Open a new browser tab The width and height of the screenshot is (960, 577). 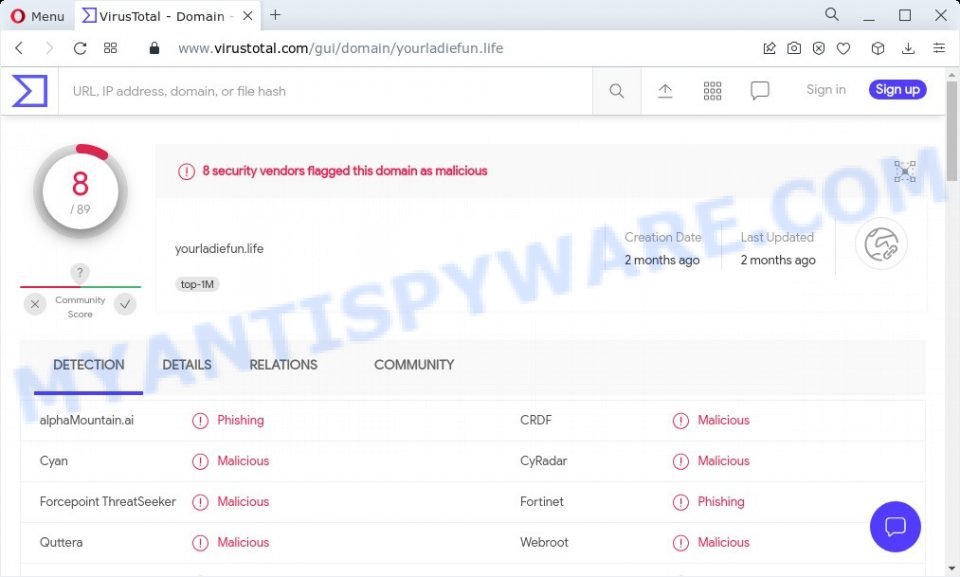276,15
